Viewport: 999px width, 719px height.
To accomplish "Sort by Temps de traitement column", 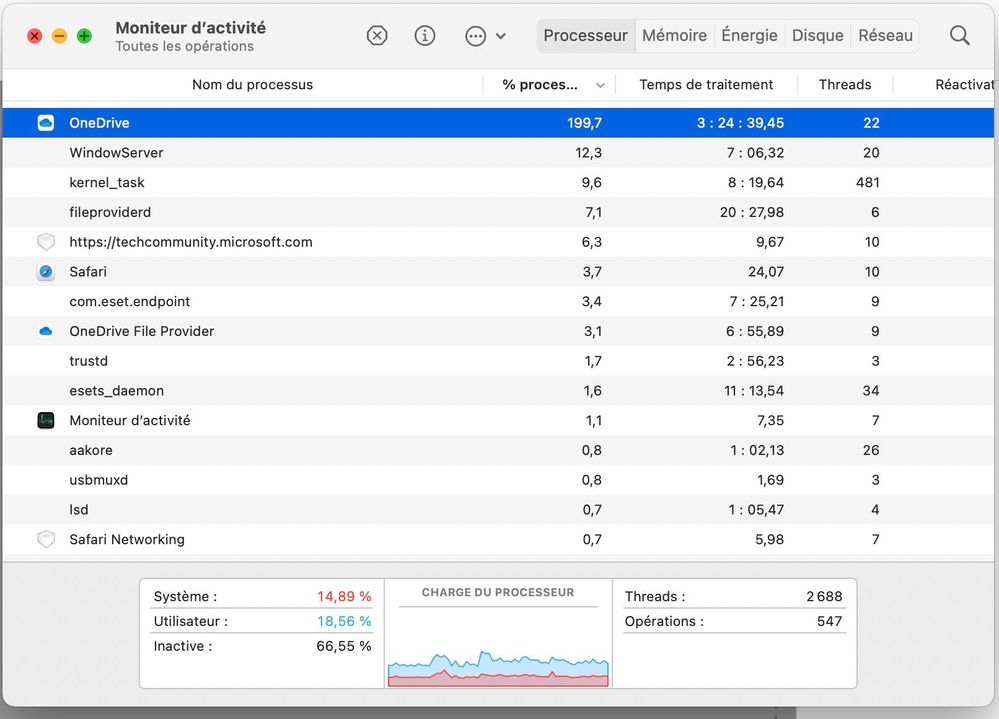I will [x=706, y=85].
